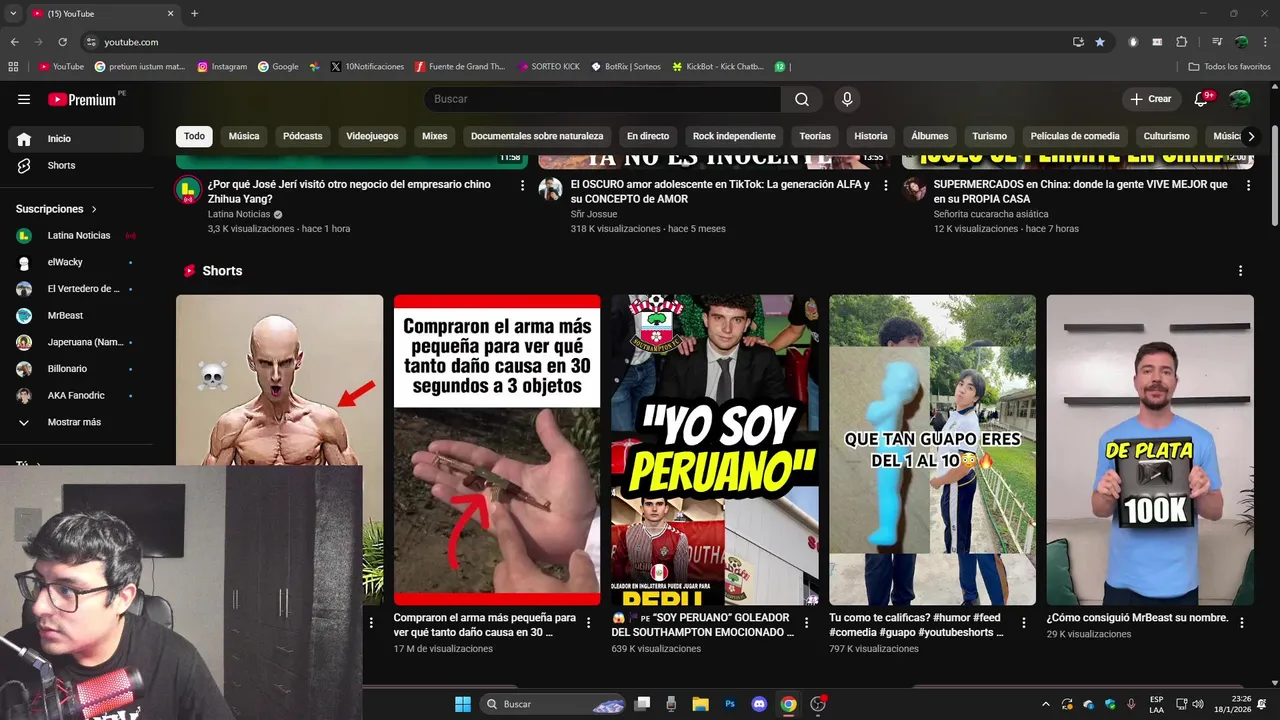Open the El Vertedero de subscription
This screenshot has width=1280, height=720.
click(76, 289)
